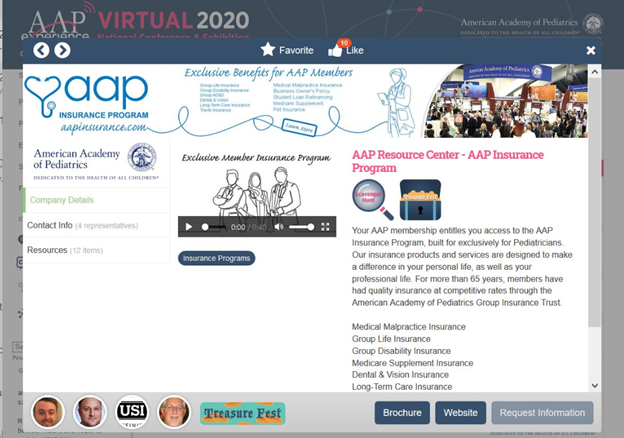624x438 pixels.
Task: Click the AAP Insurance Program logo
Action: (87, 96)
